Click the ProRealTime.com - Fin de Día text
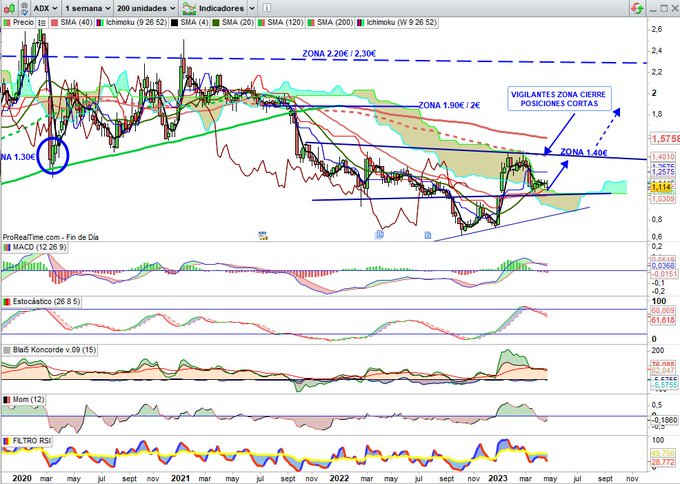The width and height of the screenshot is (680, 484). pos(51,237)
